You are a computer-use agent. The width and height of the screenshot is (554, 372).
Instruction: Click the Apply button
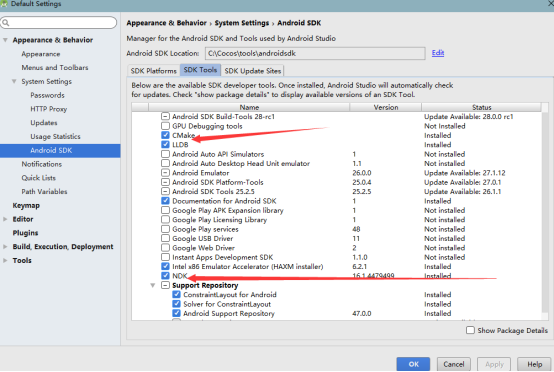tap(494, 364)
